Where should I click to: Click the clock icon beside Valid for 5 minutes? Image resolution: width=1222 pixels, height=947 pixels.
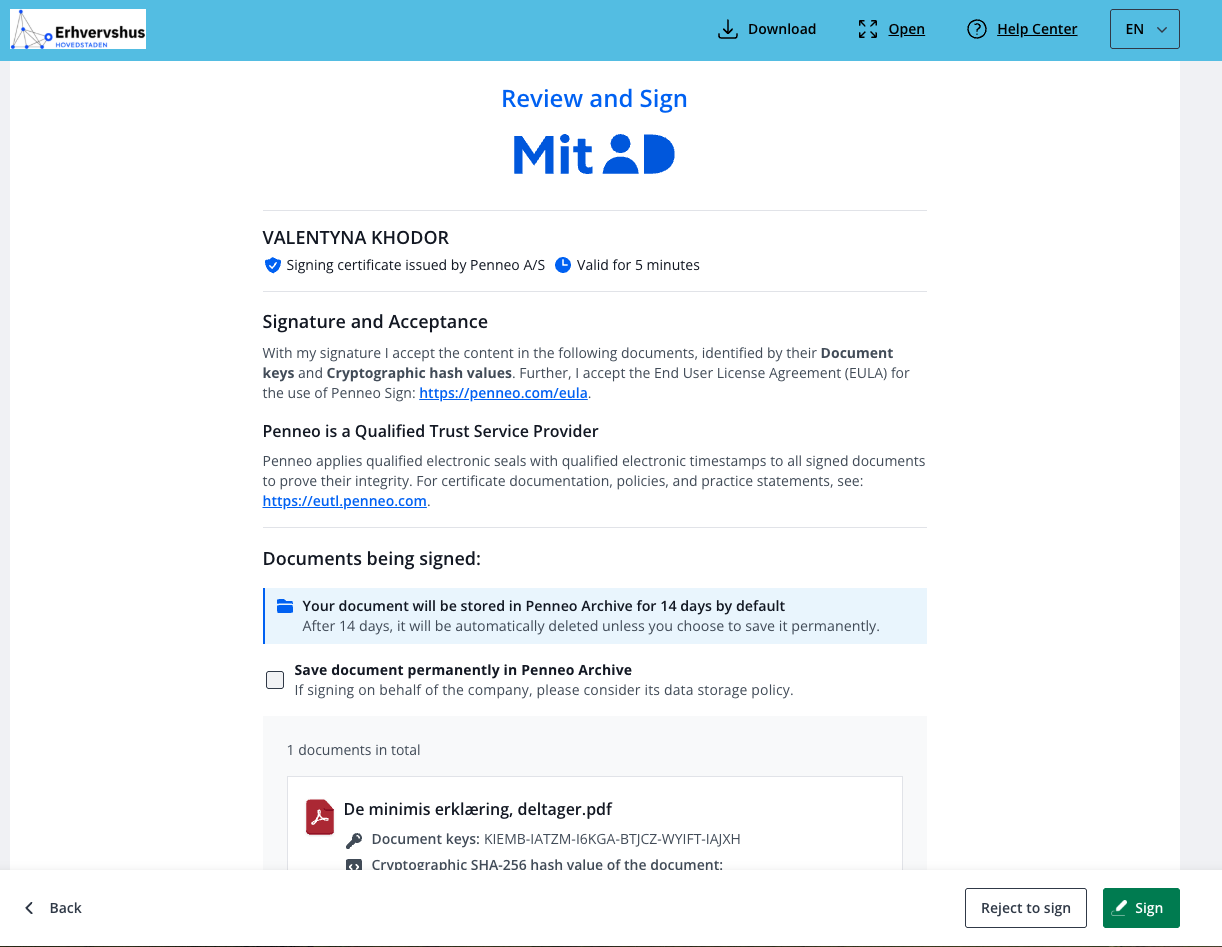click(563, 265)
